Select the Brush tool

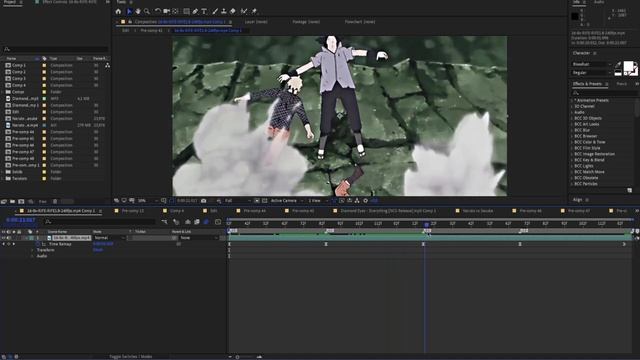(215, 11)
